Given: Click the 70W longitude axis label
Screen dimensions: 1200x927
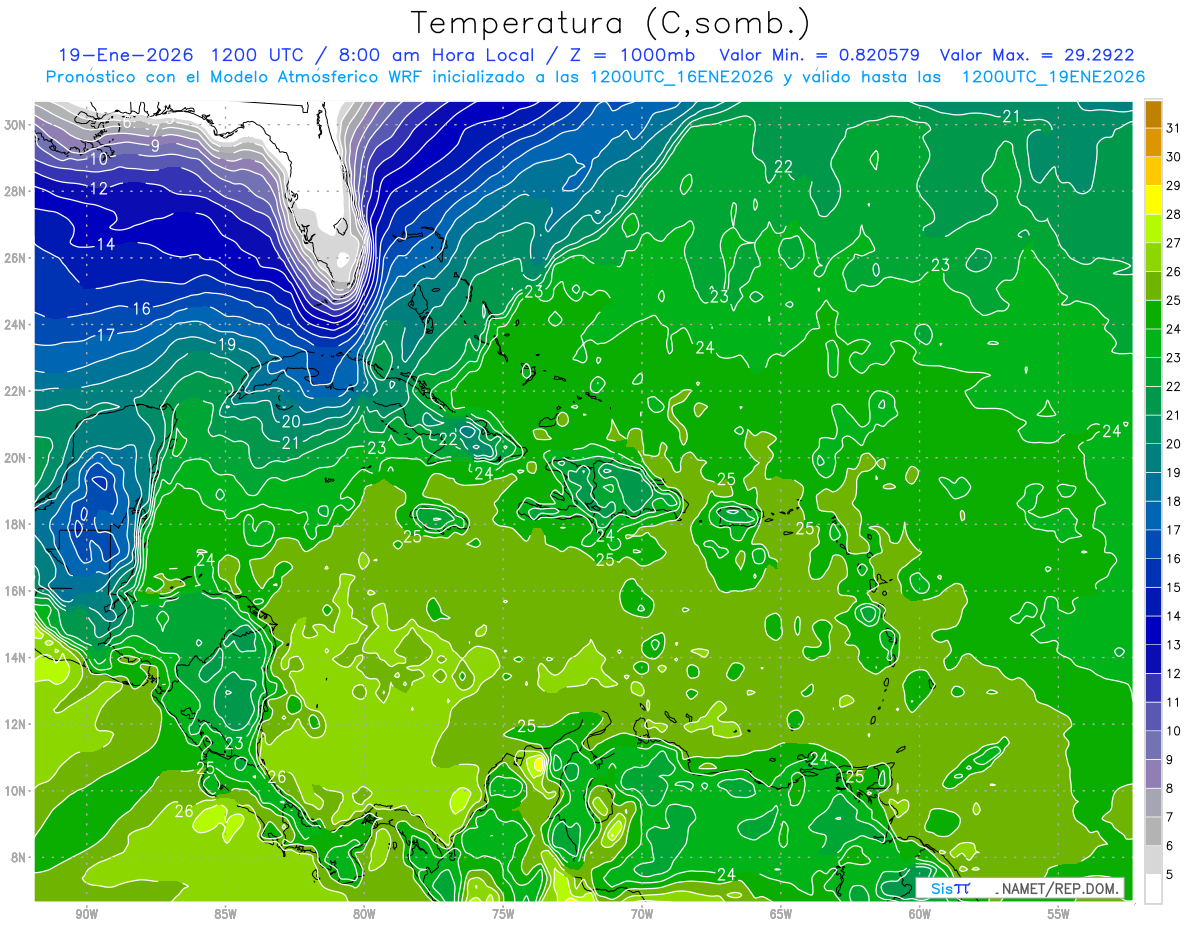Looking at the screenshot, I should pyautogui.click(x=642, y=914).
